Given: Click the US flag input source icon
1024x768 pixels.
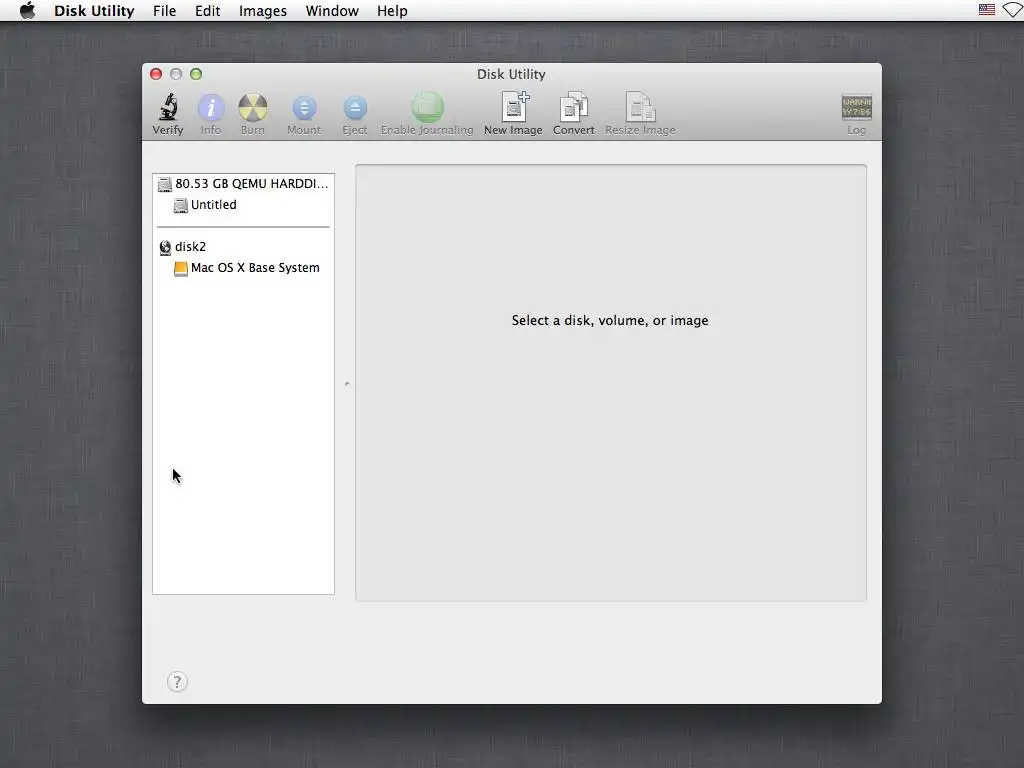Looking at the screenshot, I should 987,10.
